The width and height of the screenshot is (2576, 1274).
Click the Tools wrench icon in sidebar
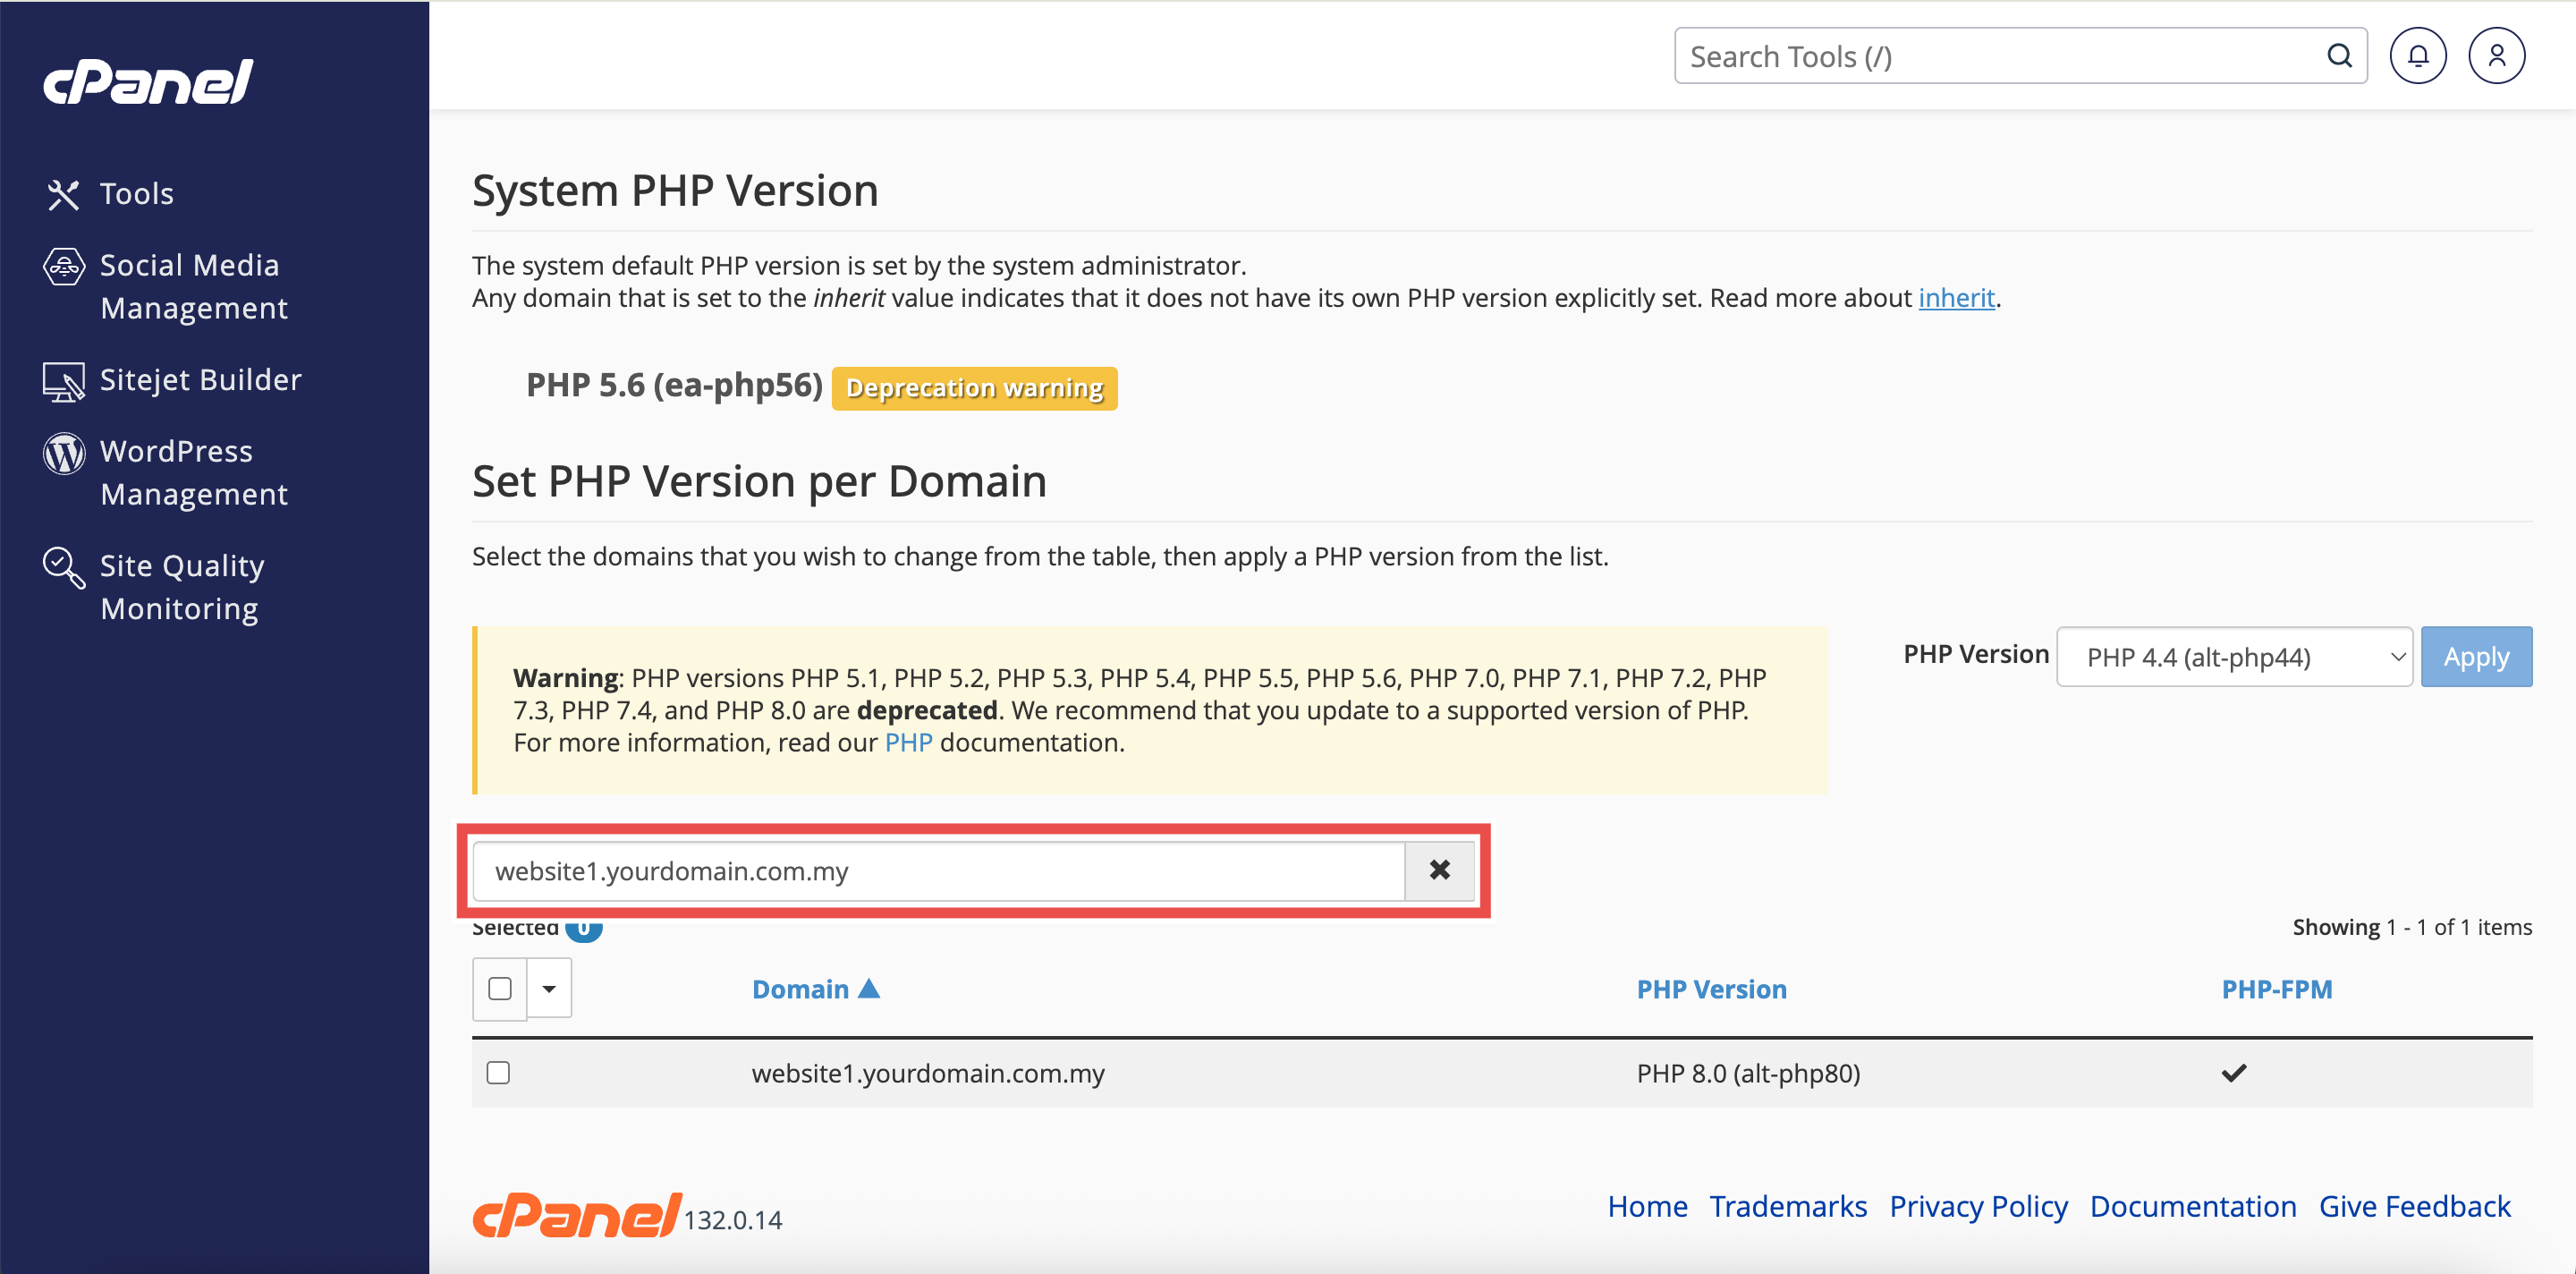pyautogui.click(x=63, y=194)
